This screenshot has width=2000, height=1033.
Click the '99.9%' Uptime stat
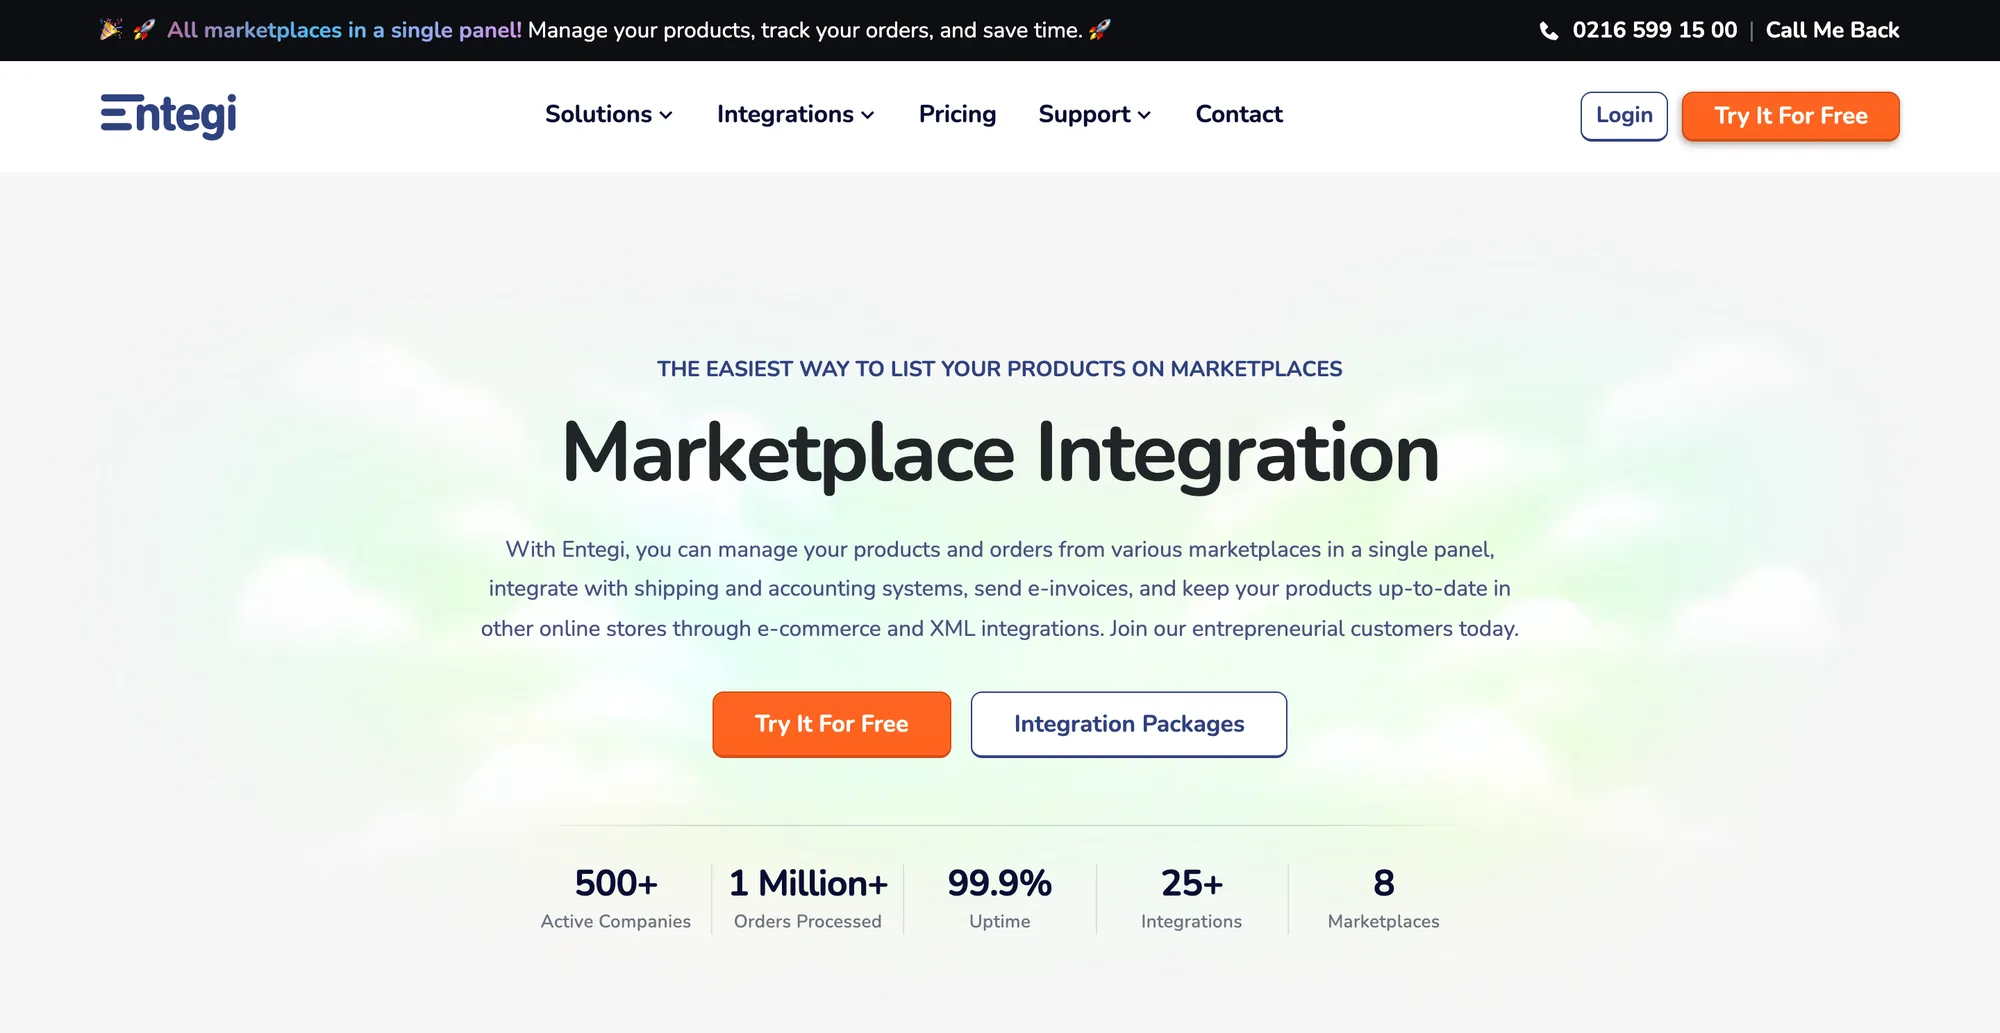point(1000,898)
